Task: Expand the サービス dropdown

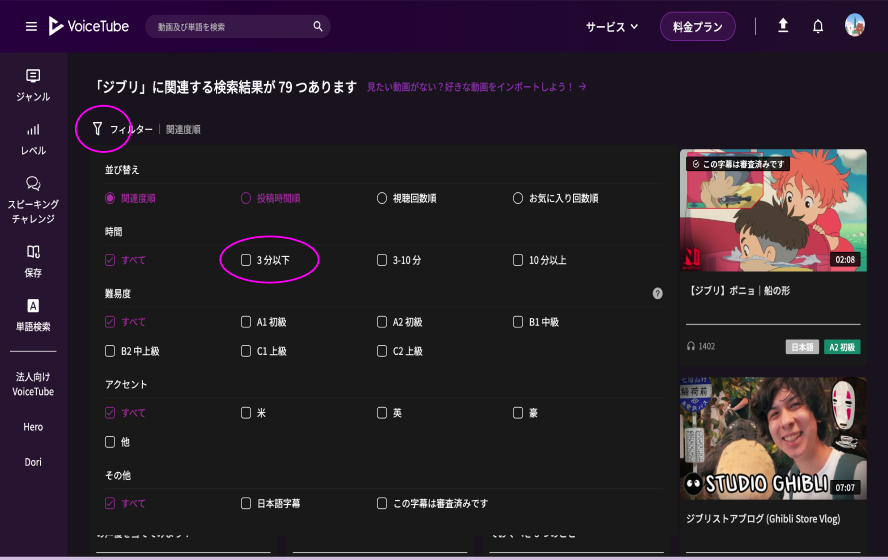Action: coord(612,27)
